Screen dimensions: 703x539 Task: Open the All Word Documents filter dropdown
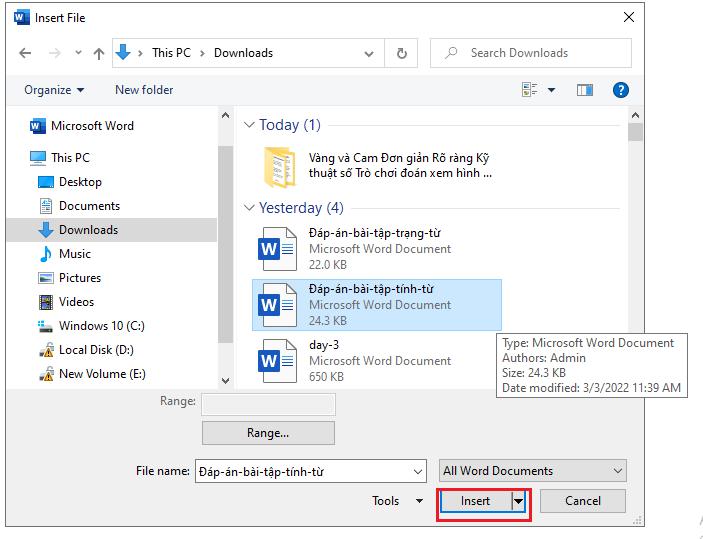click(x=533, y=471)
